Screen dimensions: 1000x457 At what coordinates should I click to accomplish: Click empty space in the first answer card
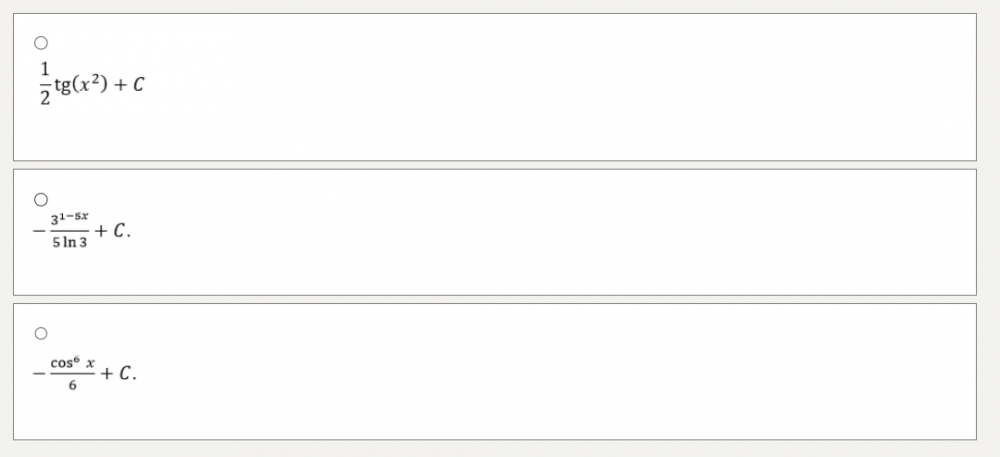[550, 90]
